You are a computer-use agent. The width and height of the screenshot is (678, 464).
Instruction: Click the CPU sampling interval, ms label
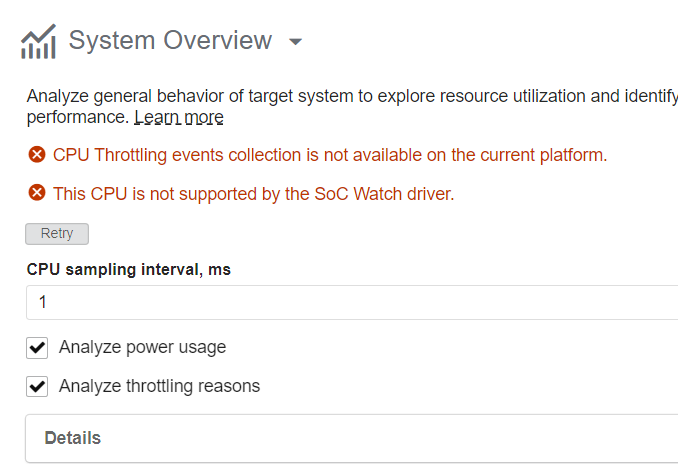click(x=129, y=270)
